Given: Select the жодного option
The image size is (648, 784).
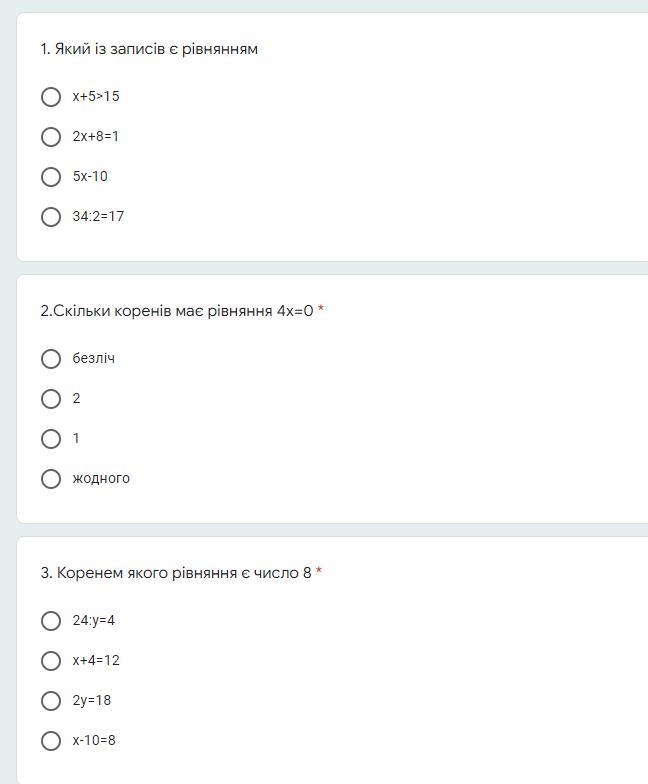Looking at the screenshot, I should tap(50, 478).
